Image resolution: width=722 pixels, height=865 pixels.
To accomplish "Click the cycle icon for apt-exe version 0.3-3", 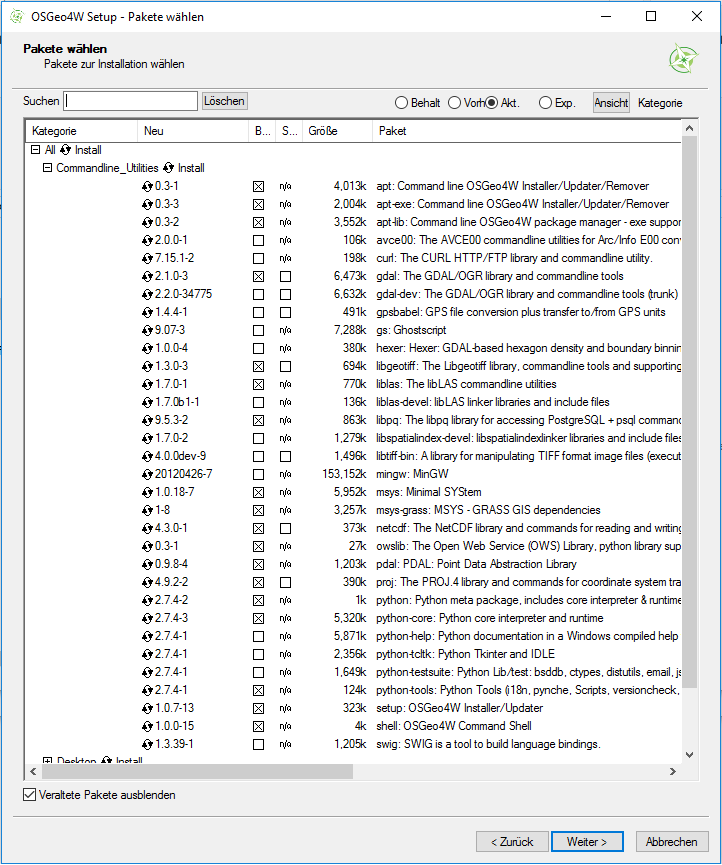I will [147, 205].
